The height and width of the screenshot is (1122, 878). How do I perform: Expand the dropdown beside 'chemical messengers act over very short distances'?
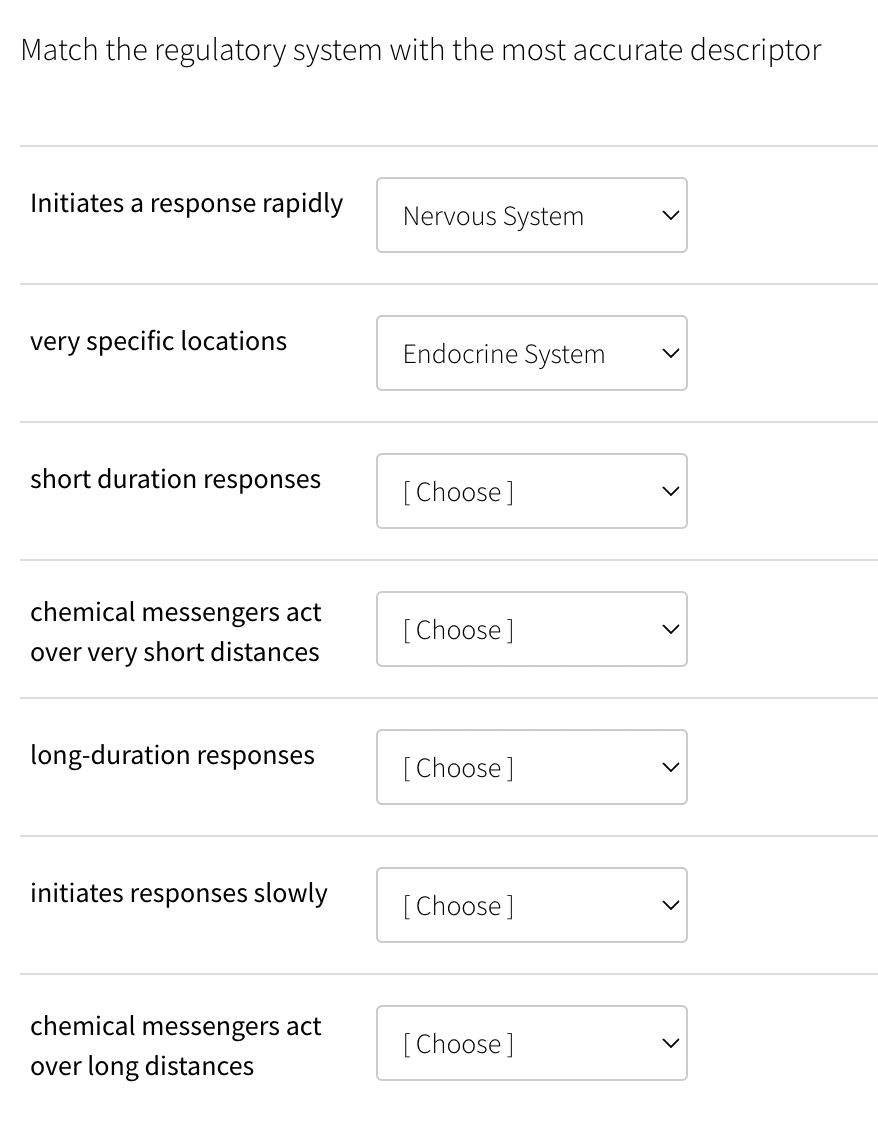point(531,629)
